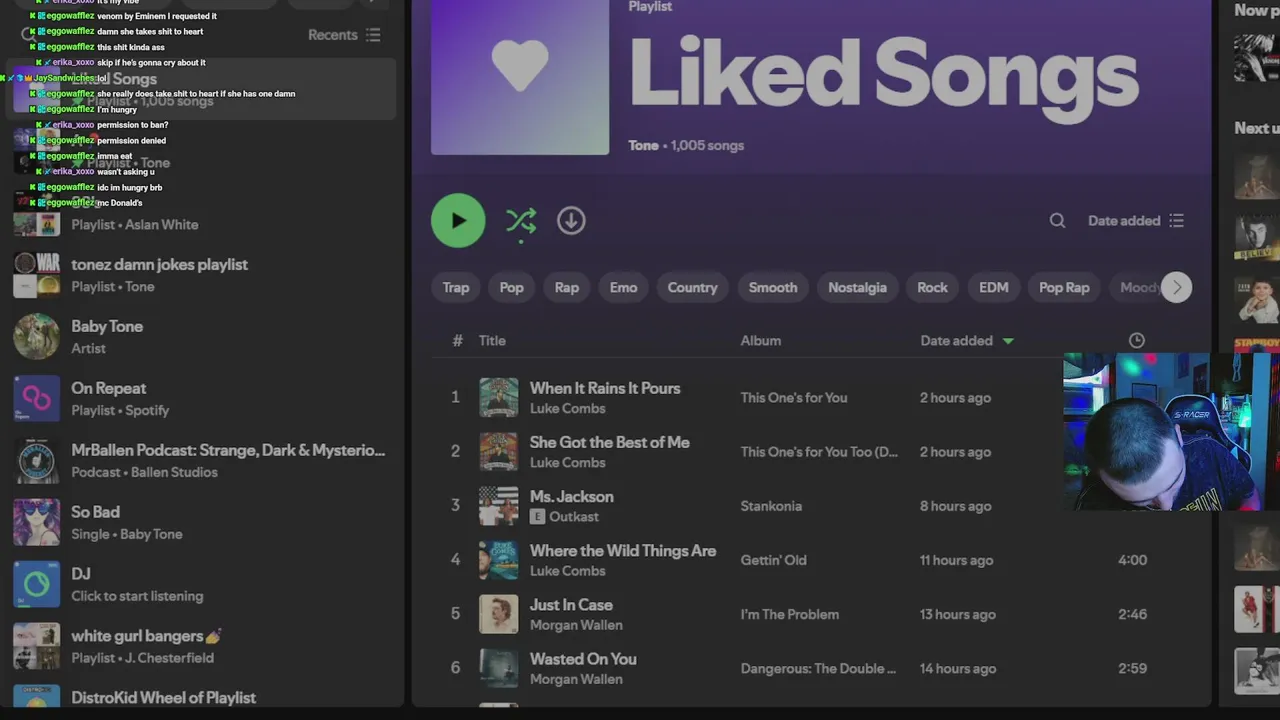Click the Baby Tone artist avatar

(x=36, y=337)
